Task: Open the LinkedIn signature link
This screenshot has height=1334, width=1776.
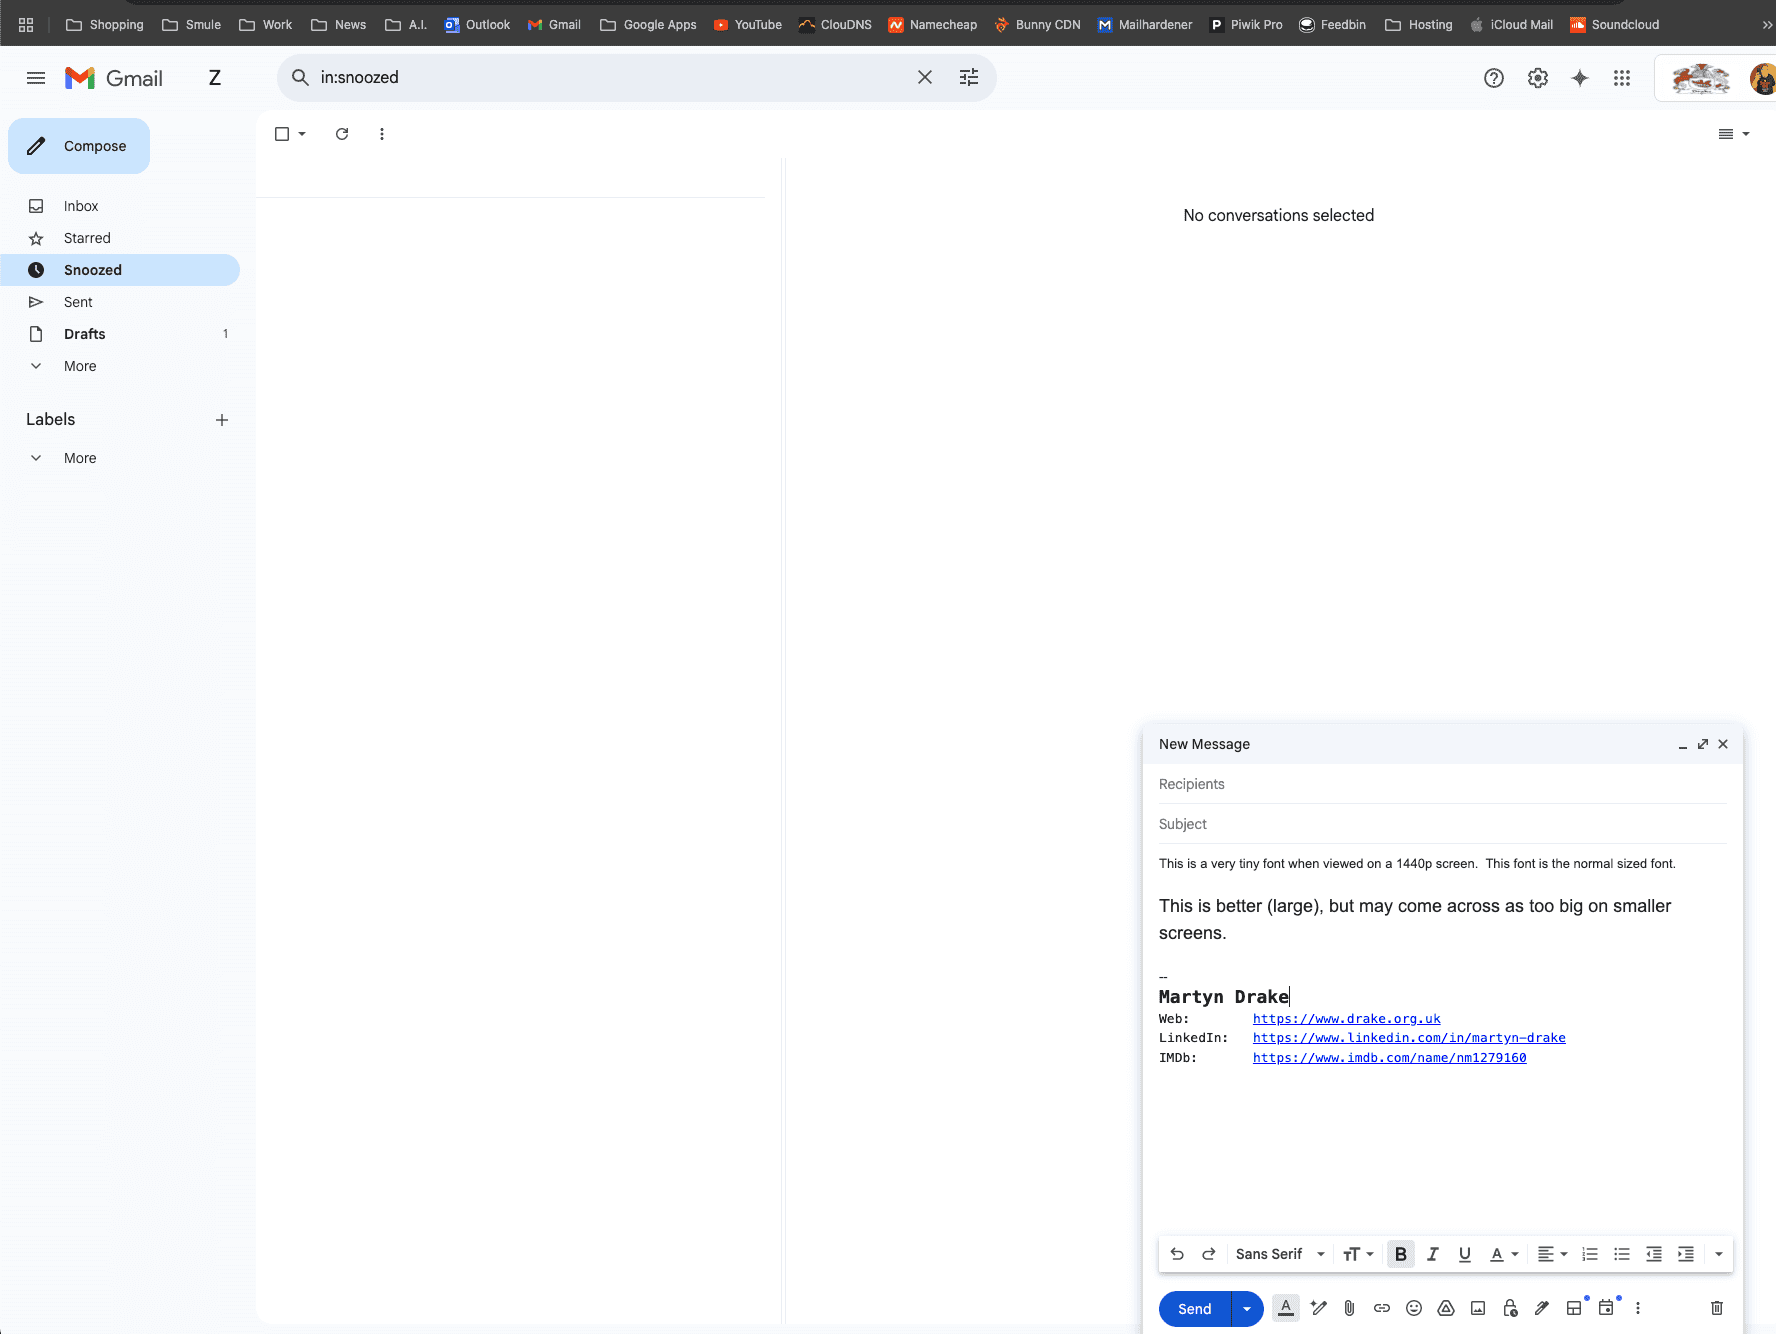Action: (1409, 1038)
